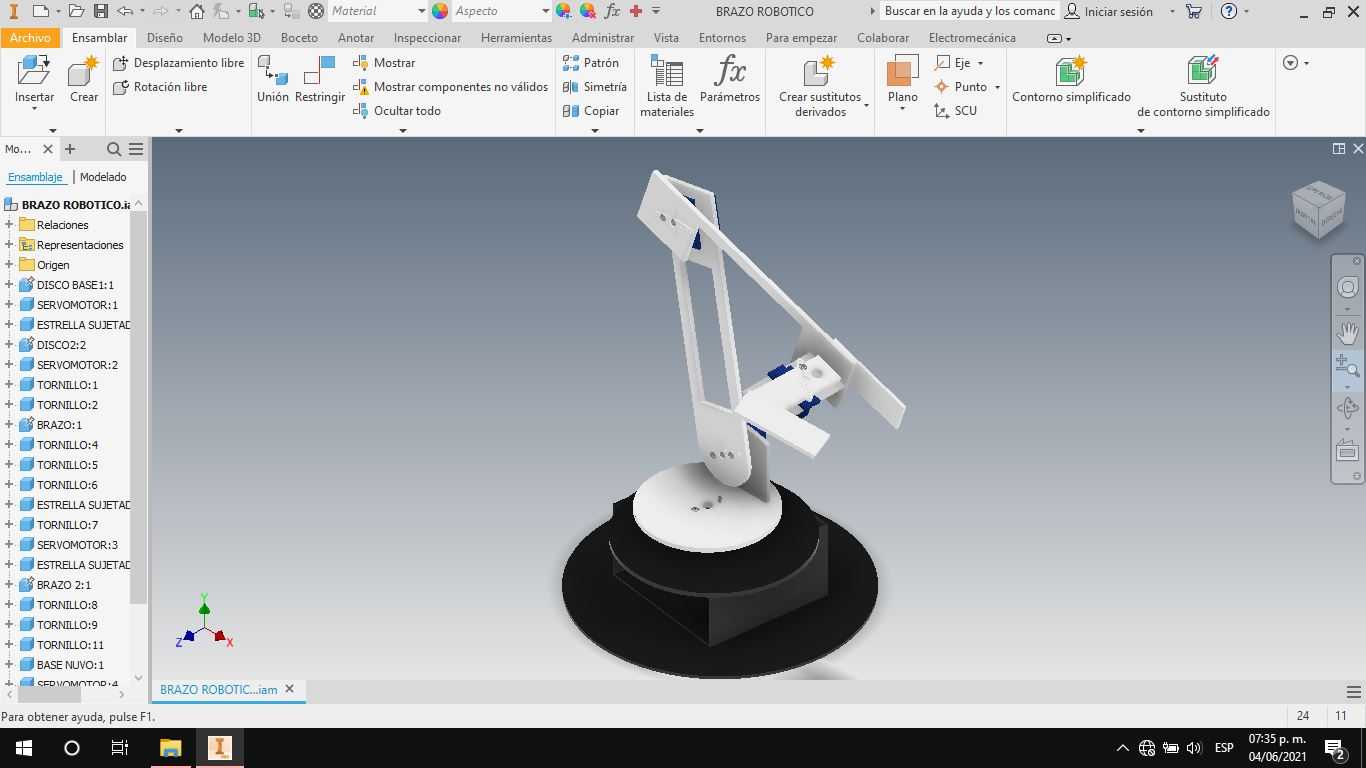1366x768 pixels.
Task: Click the SCU coordinate system tool
Action: [955, 111]
